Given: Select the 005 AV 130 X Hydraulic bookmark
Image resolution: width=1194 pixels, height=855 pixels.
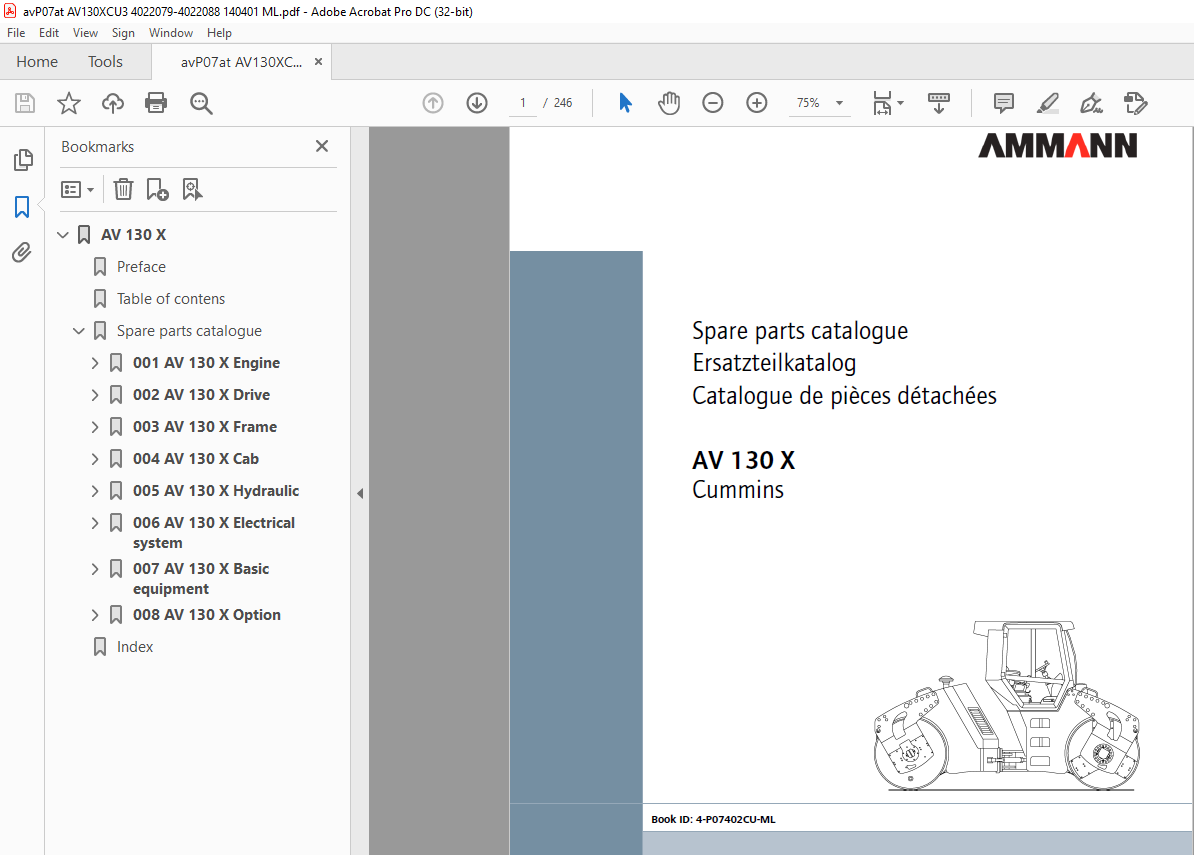Looking at the screenshot, I should point(215,491).
